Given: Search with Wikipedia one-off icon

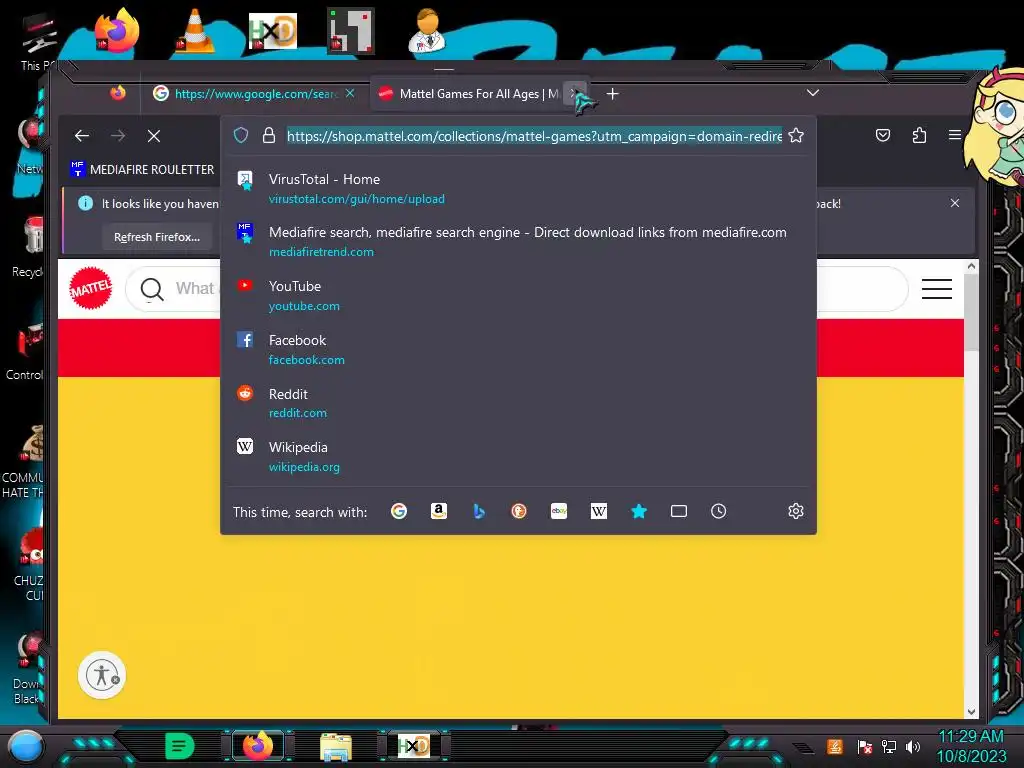Looking at the screenshot, I should click(x=599, y=511).
